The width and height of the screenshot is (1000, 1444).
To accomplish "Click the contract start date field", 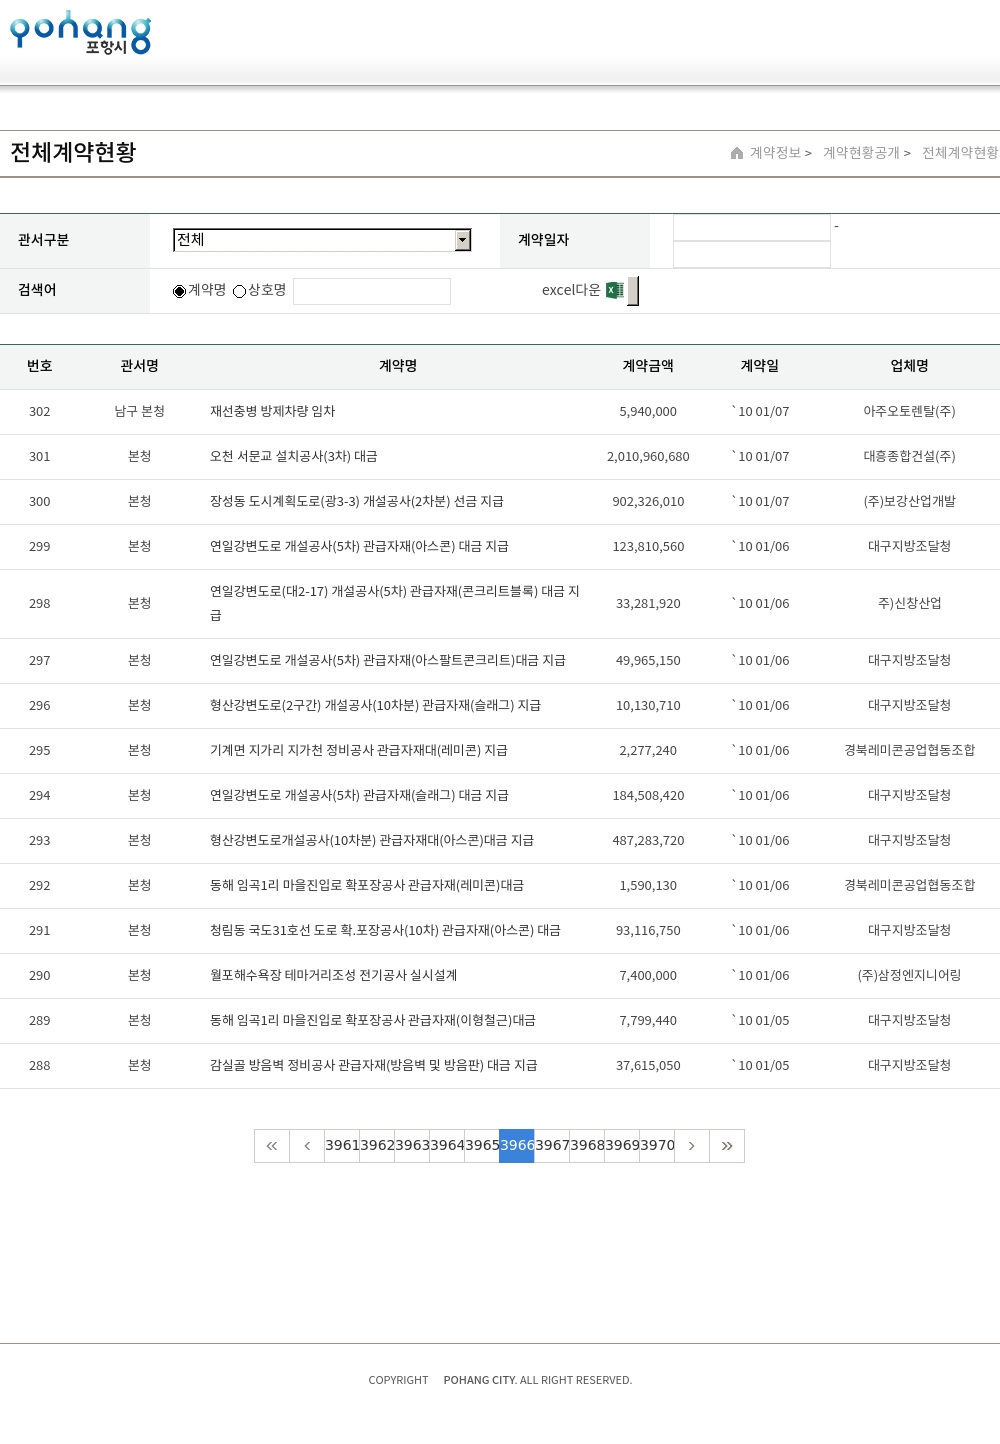I will pyautogui.click(x=752, y=228).
